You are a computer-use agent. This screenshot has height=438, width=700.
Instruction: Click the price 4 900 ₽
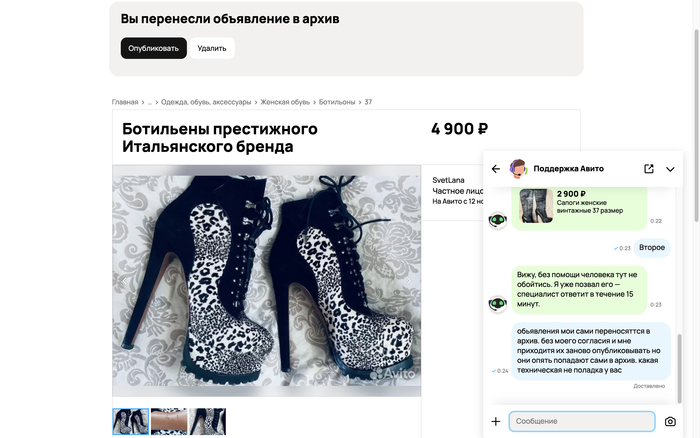pos(459,129)
